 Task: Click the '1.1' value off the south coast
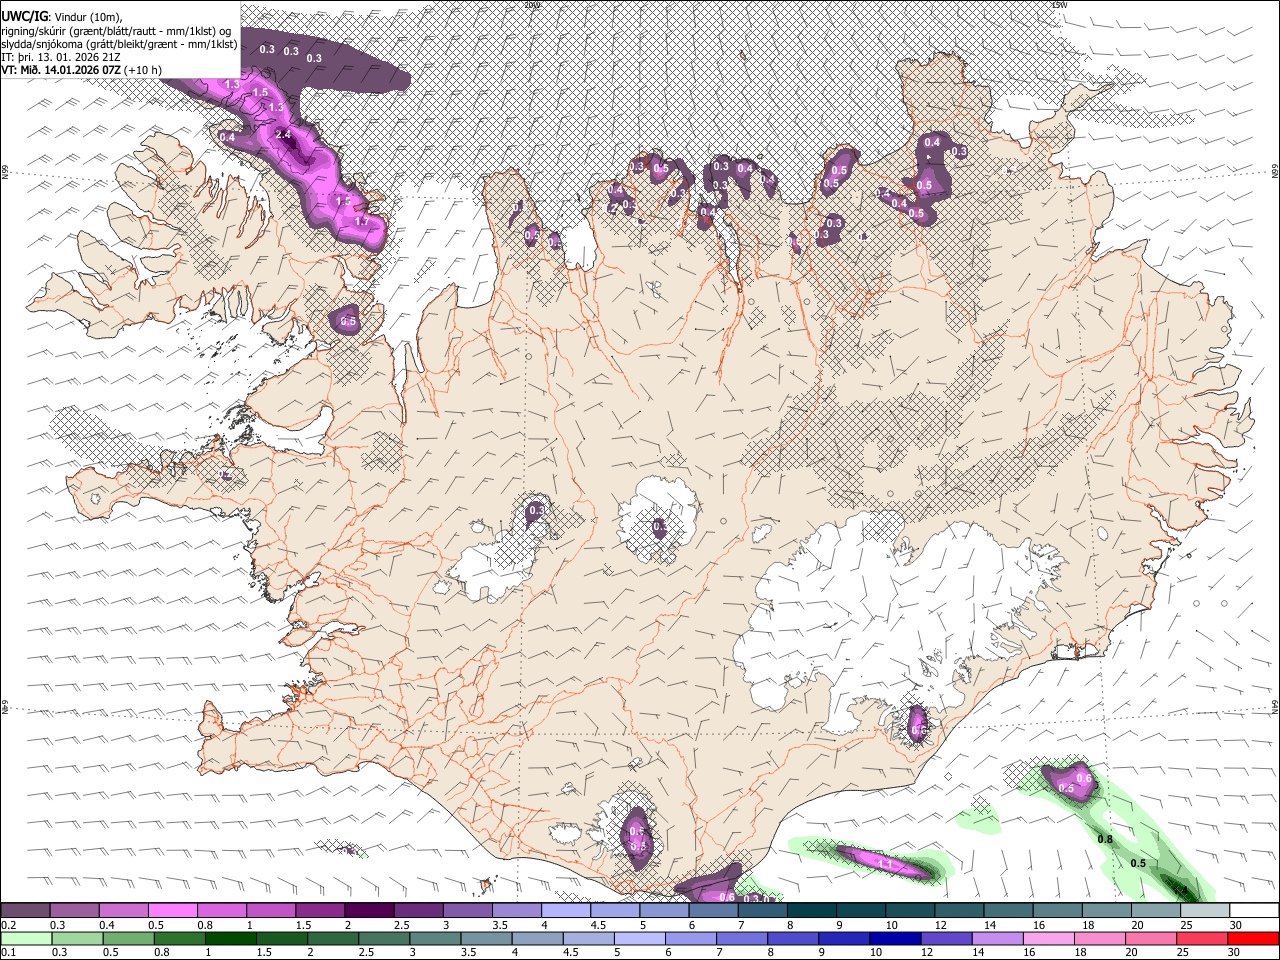885,863
